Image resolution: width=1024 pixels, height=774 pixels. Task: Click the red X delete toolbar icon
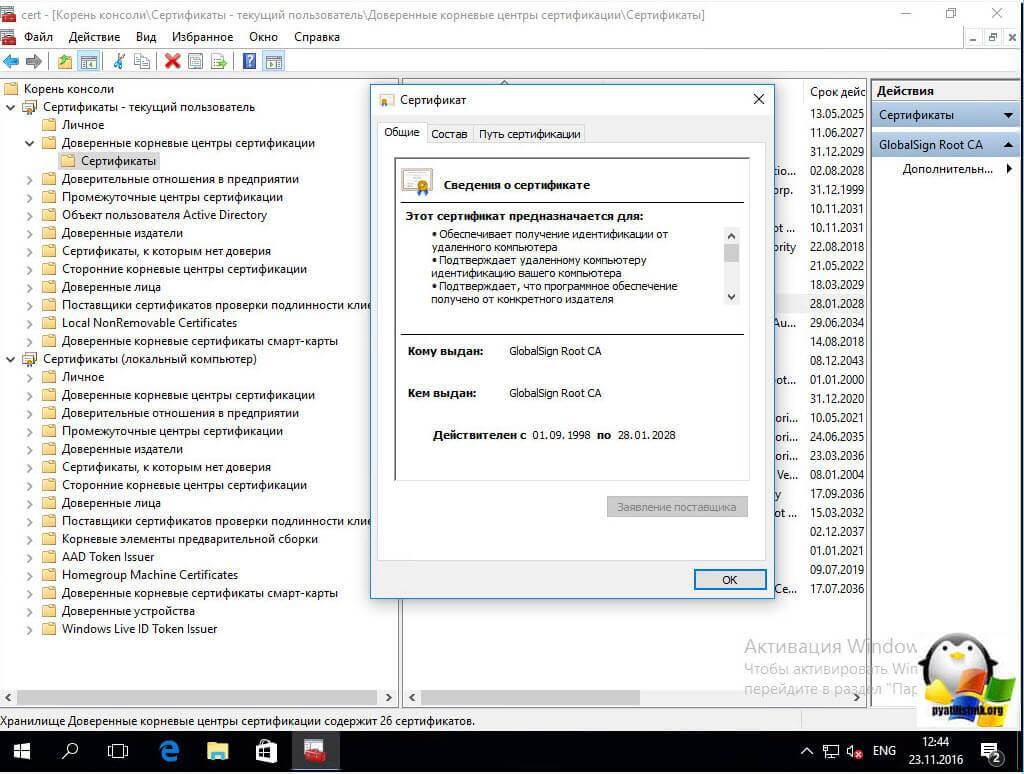172,61
